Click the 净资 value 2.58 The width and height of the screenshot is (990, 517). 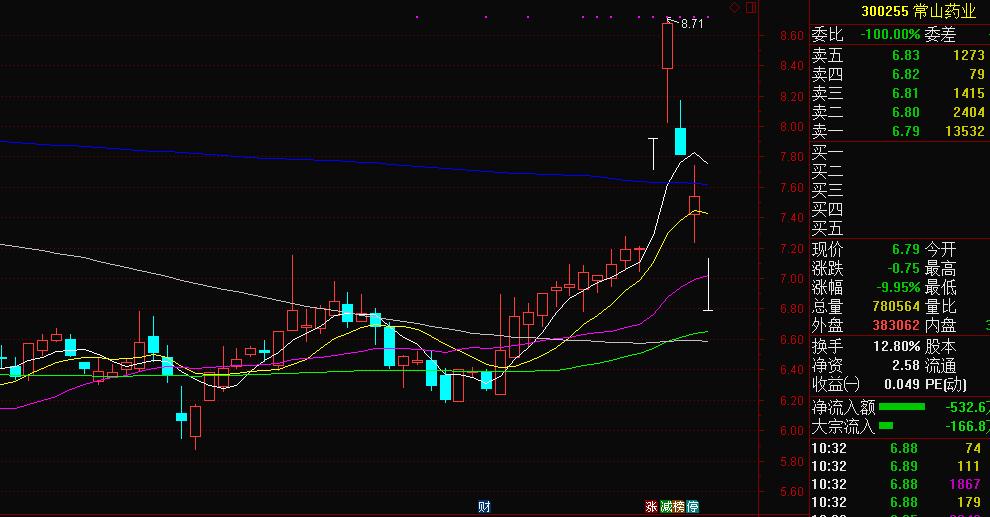[x=906, y=365]
